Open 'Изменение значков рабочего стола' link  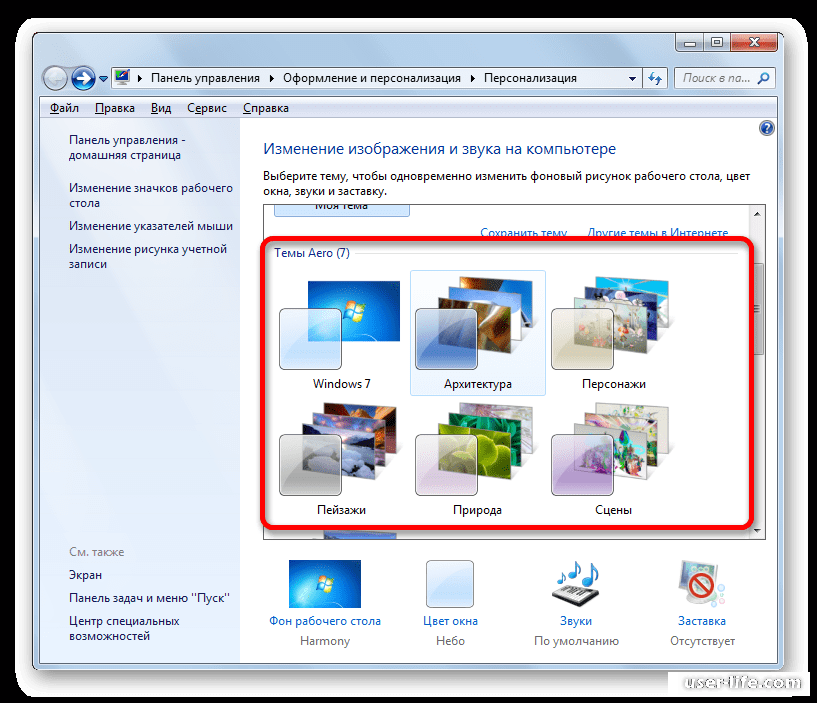tap(151, 195)
